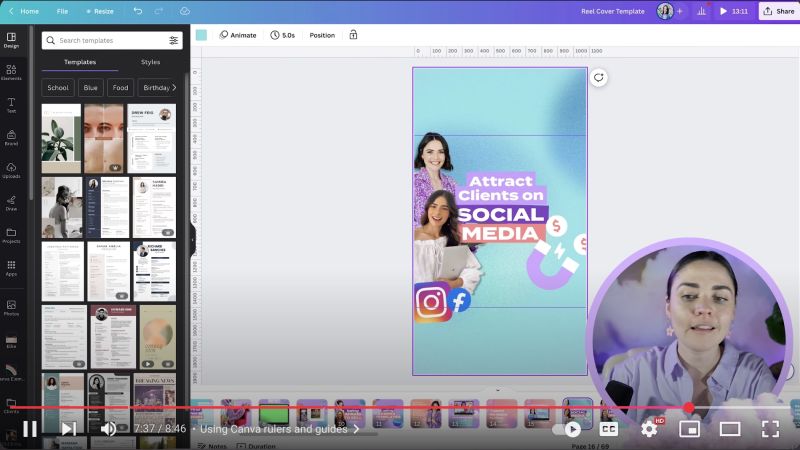Toggle the autoplay switch

(x=568, y=430)
